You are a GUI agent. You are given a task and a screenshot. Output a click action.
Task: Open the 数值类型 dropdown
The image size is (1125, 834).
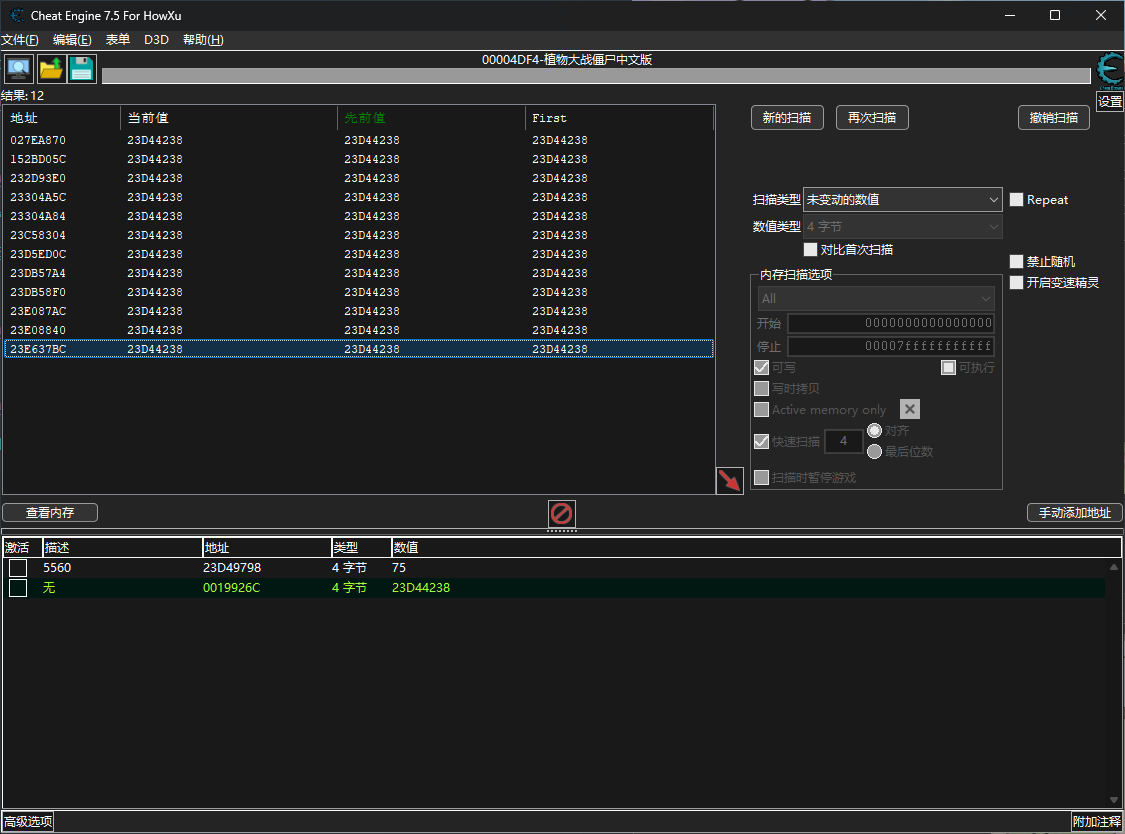pyautogui.click(x=902, y=227)
